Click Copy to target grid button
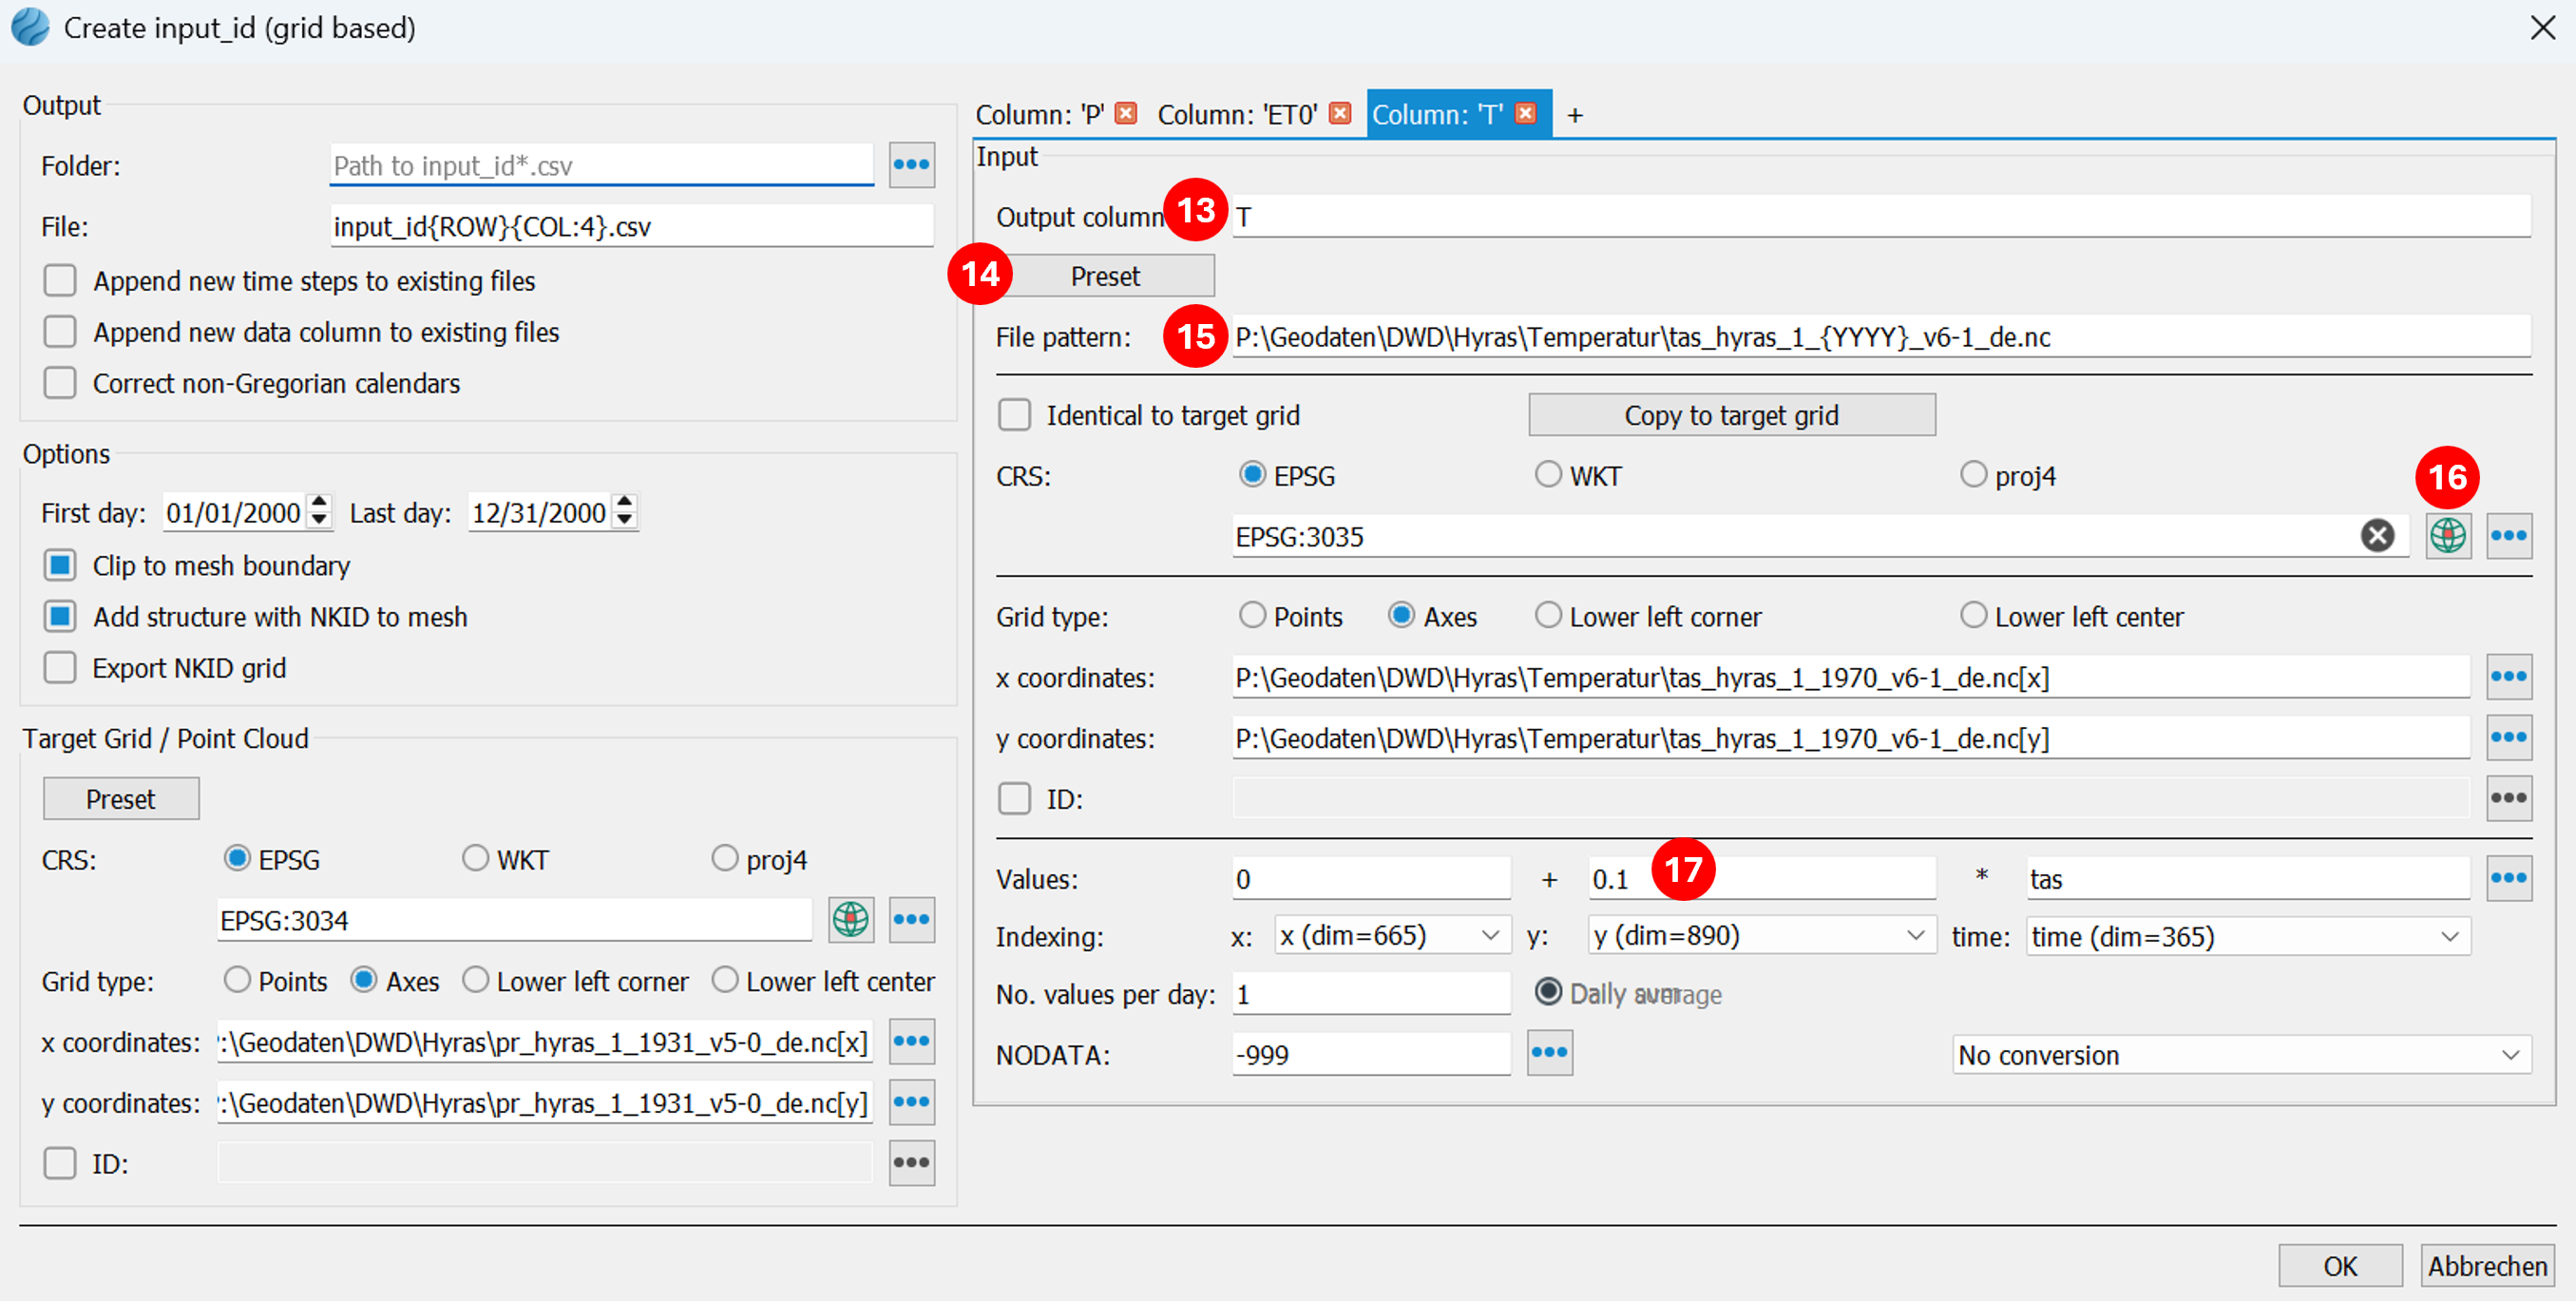Viewport: 2576px width, 1301px height. pyautogui.click(x=1731, y=415)
